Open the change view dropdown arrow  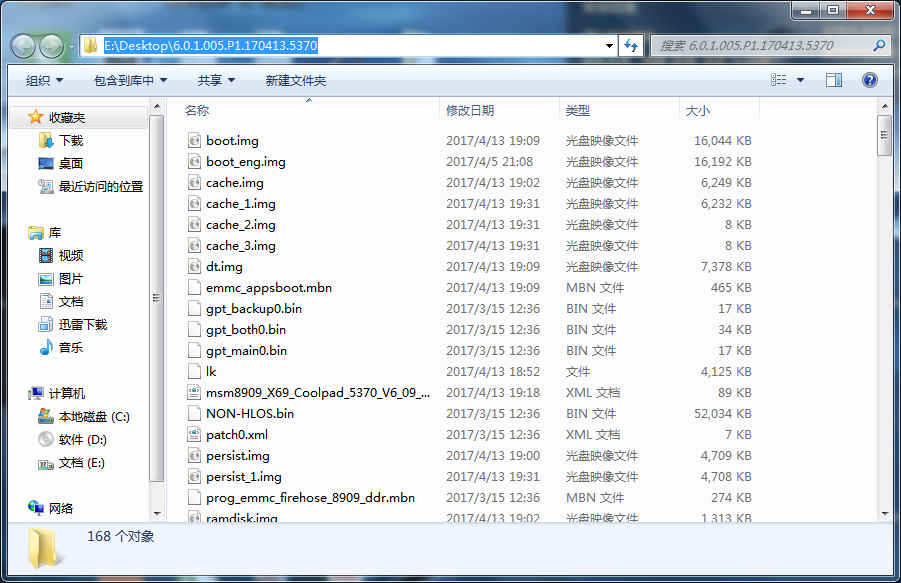tap(803, 80)
